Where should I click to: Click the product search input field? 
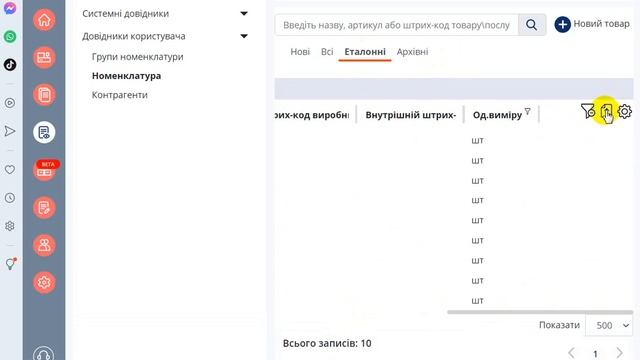396,25
